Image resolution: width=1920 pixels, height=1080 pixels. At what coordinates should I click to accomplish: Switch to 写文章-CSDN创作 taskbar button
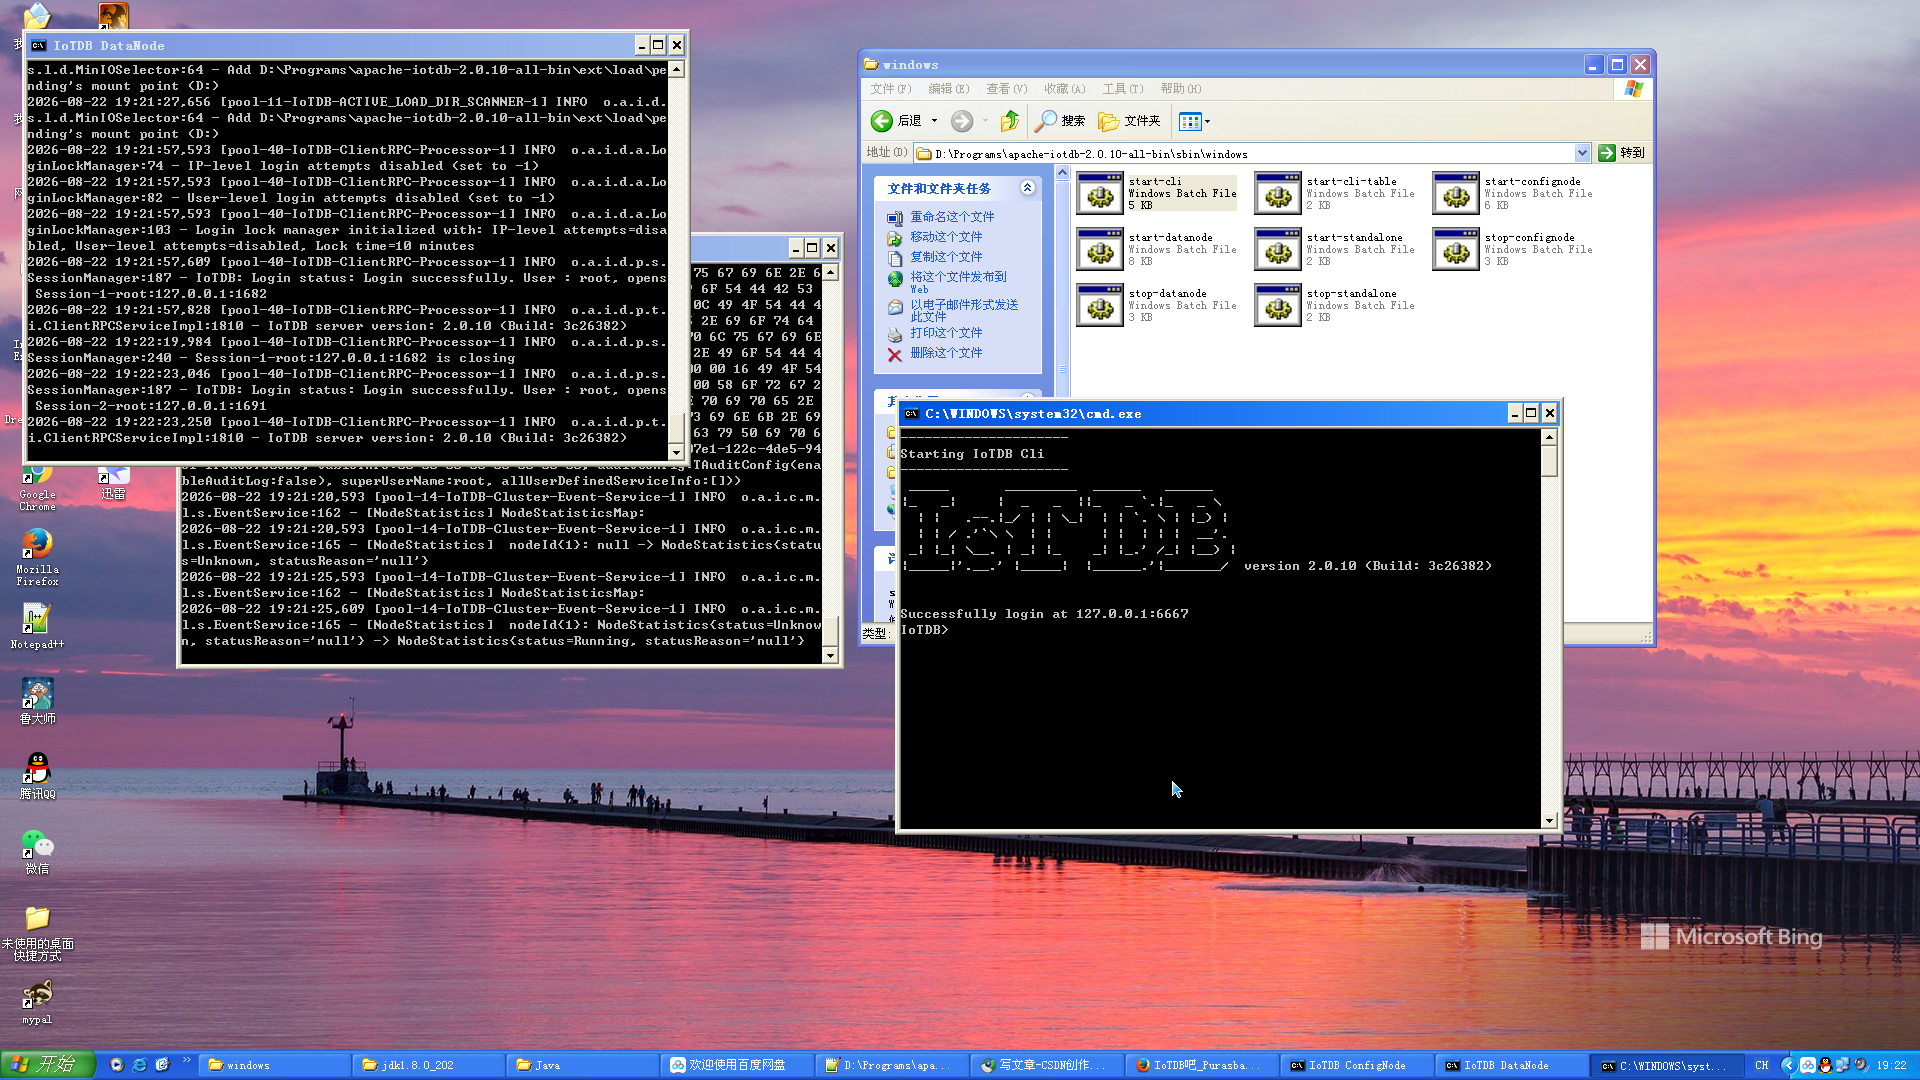point(1045,1065)
